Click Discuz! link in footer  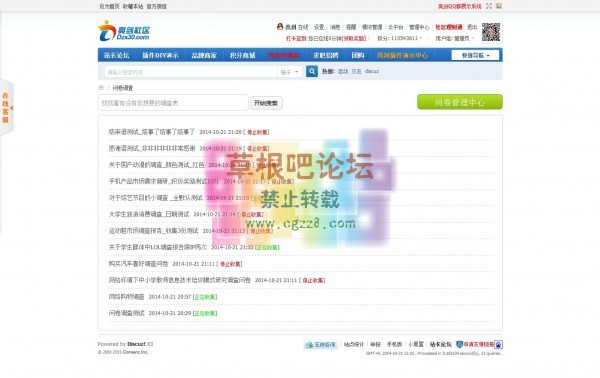137,344
